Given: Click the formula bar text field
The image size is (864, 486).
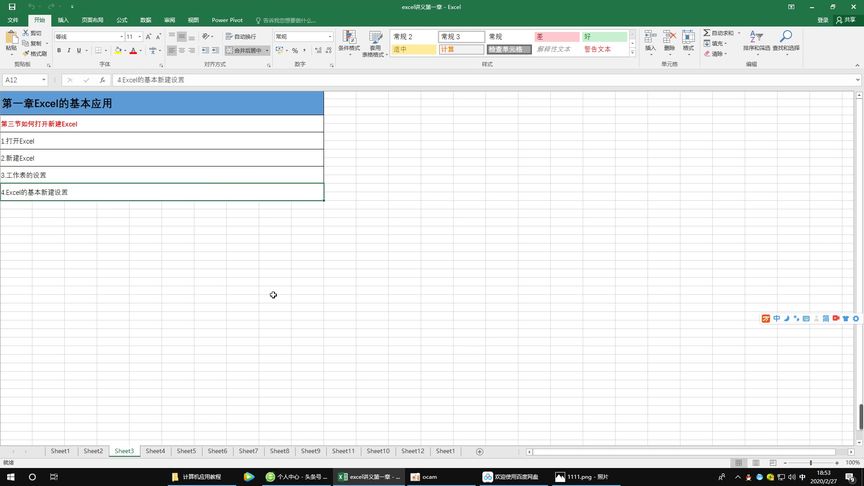Looking at the screenshot, I should coord(485,80).
